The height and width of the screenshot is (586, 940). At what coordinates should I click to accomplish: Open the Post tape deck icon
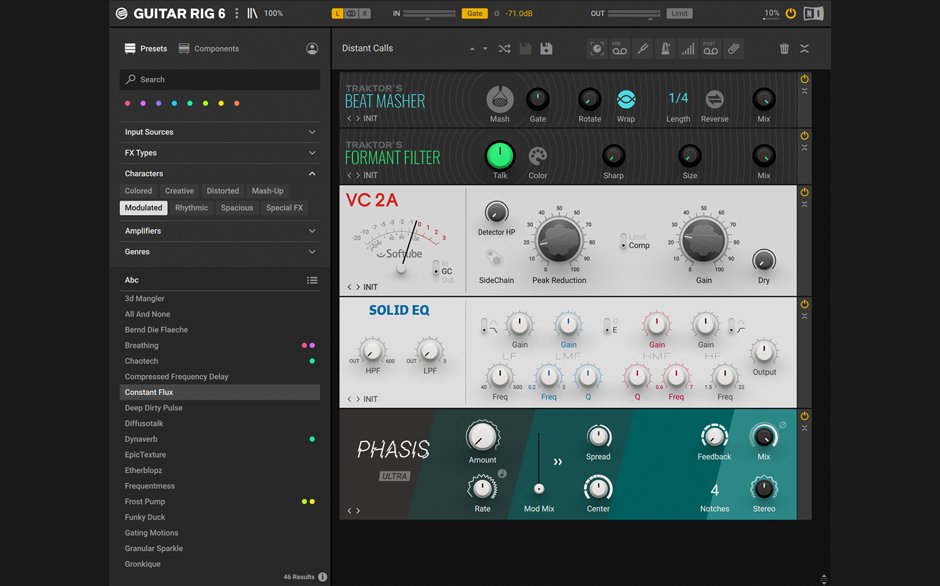[710, 49]
